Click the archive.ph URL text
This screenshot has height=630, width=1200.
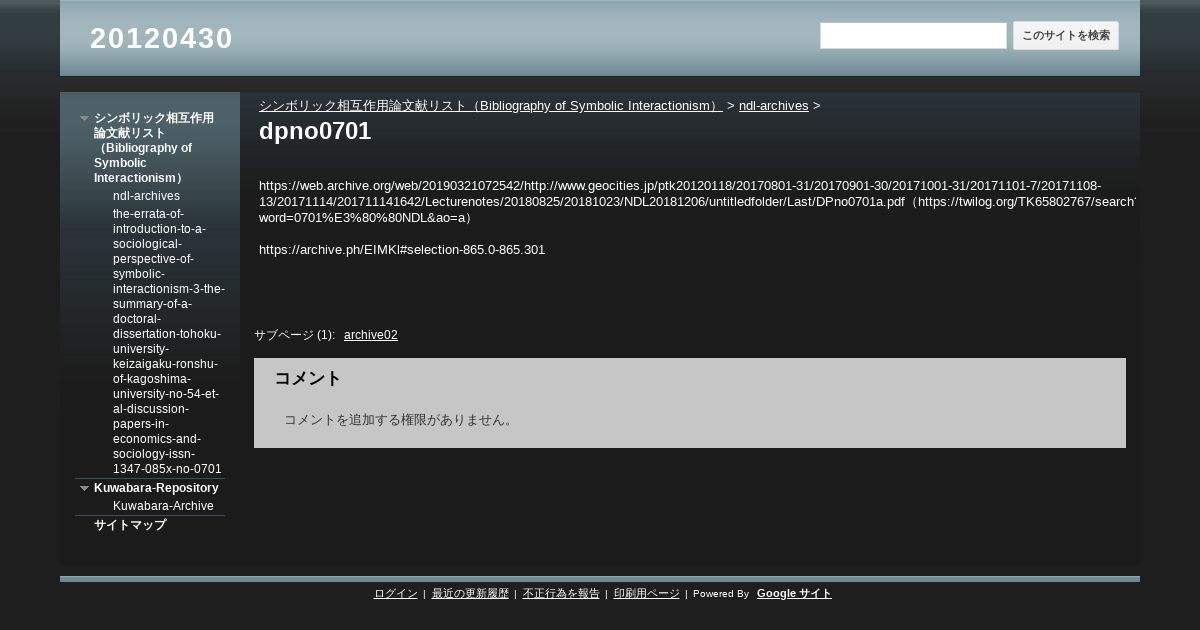click(402, 250)
